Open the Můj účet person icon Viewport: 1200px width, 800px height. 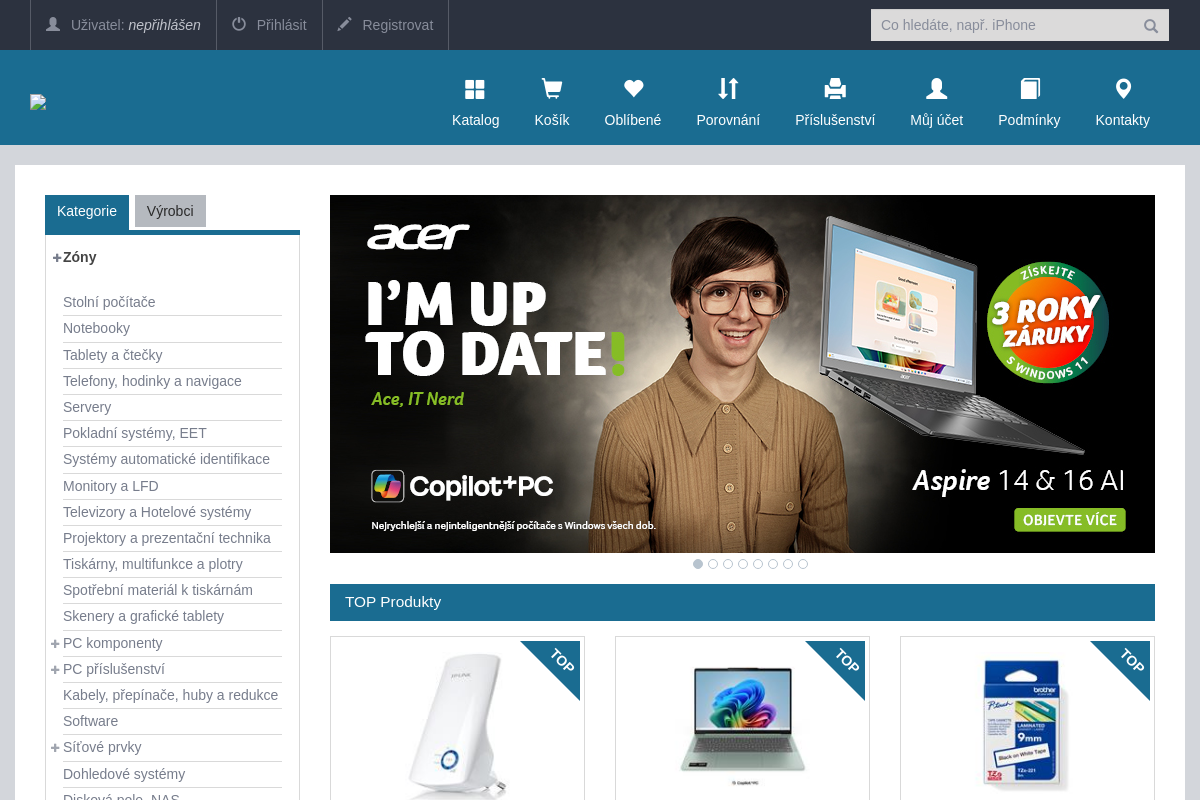(937, 89)
